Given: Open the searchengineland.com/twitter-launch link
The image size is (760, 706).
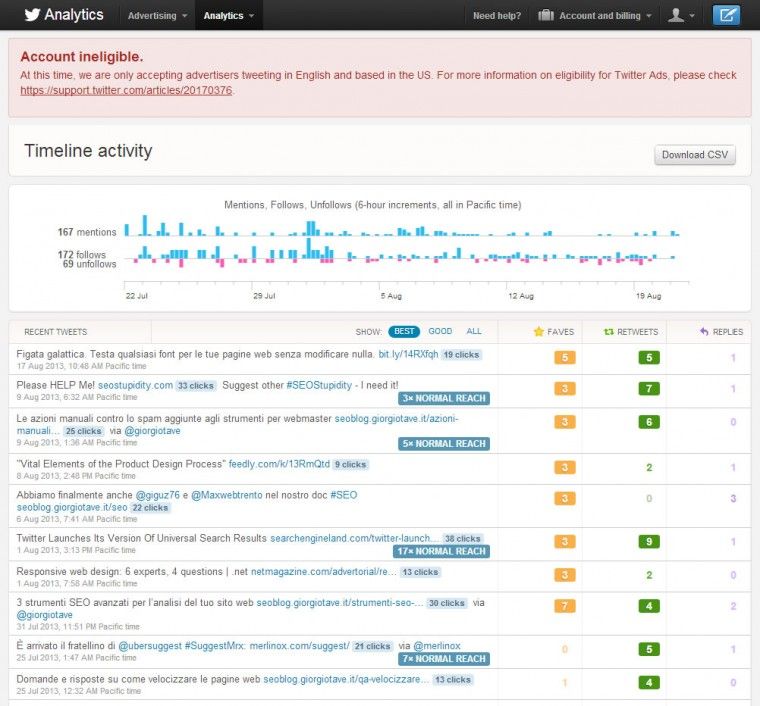Looking at the screenshot, I should [x=355, y=538].
